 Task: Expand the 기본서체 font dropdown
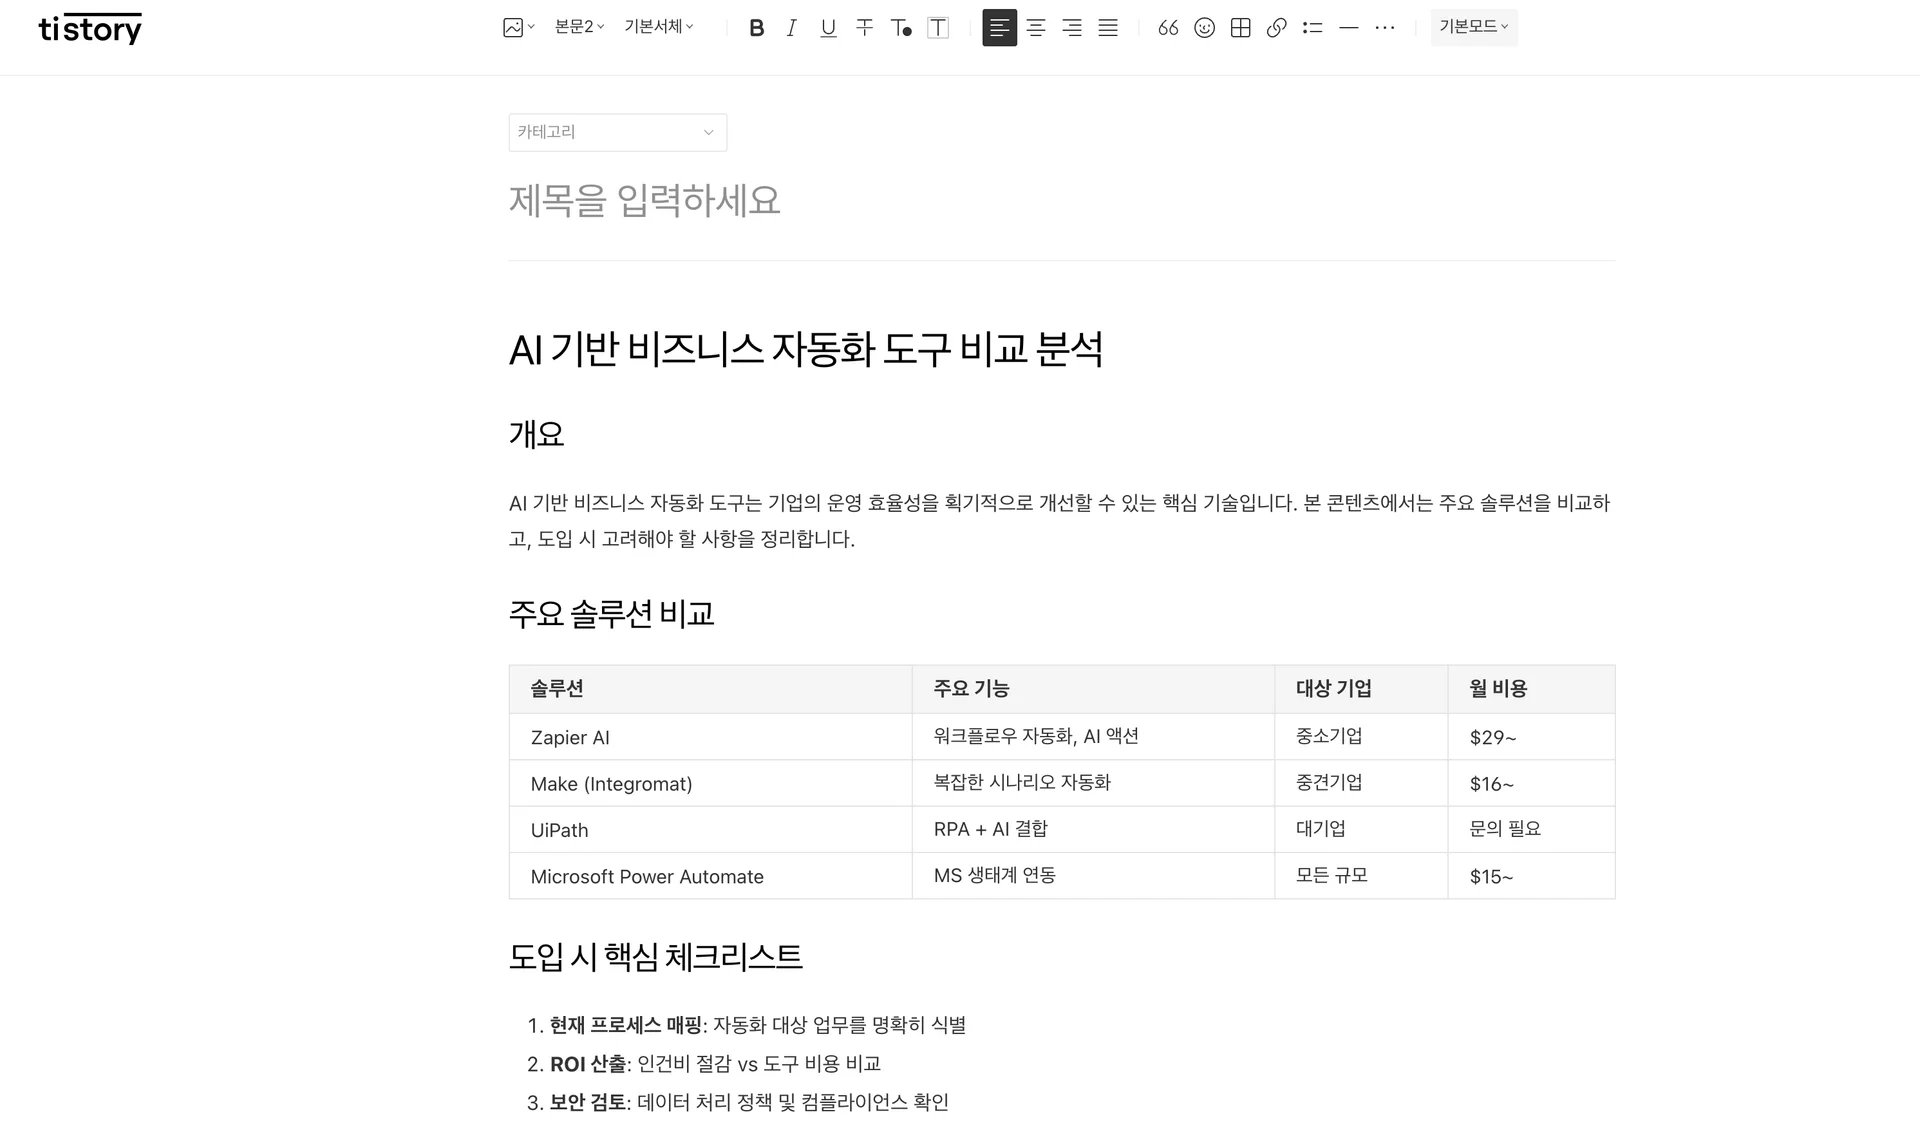pyautogui.click(x=658, y=27)
